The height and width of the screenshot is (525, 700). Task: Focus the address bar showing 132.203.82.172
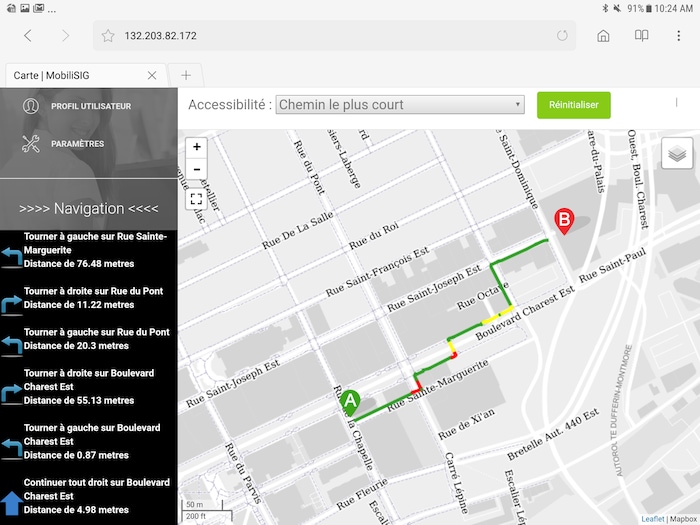click(334, 36)
